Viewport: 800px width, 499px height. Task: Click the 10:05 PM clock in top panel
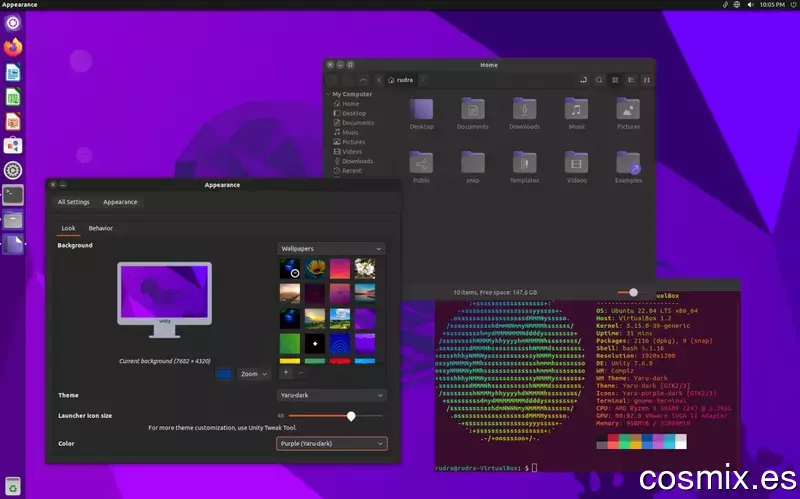772,5
